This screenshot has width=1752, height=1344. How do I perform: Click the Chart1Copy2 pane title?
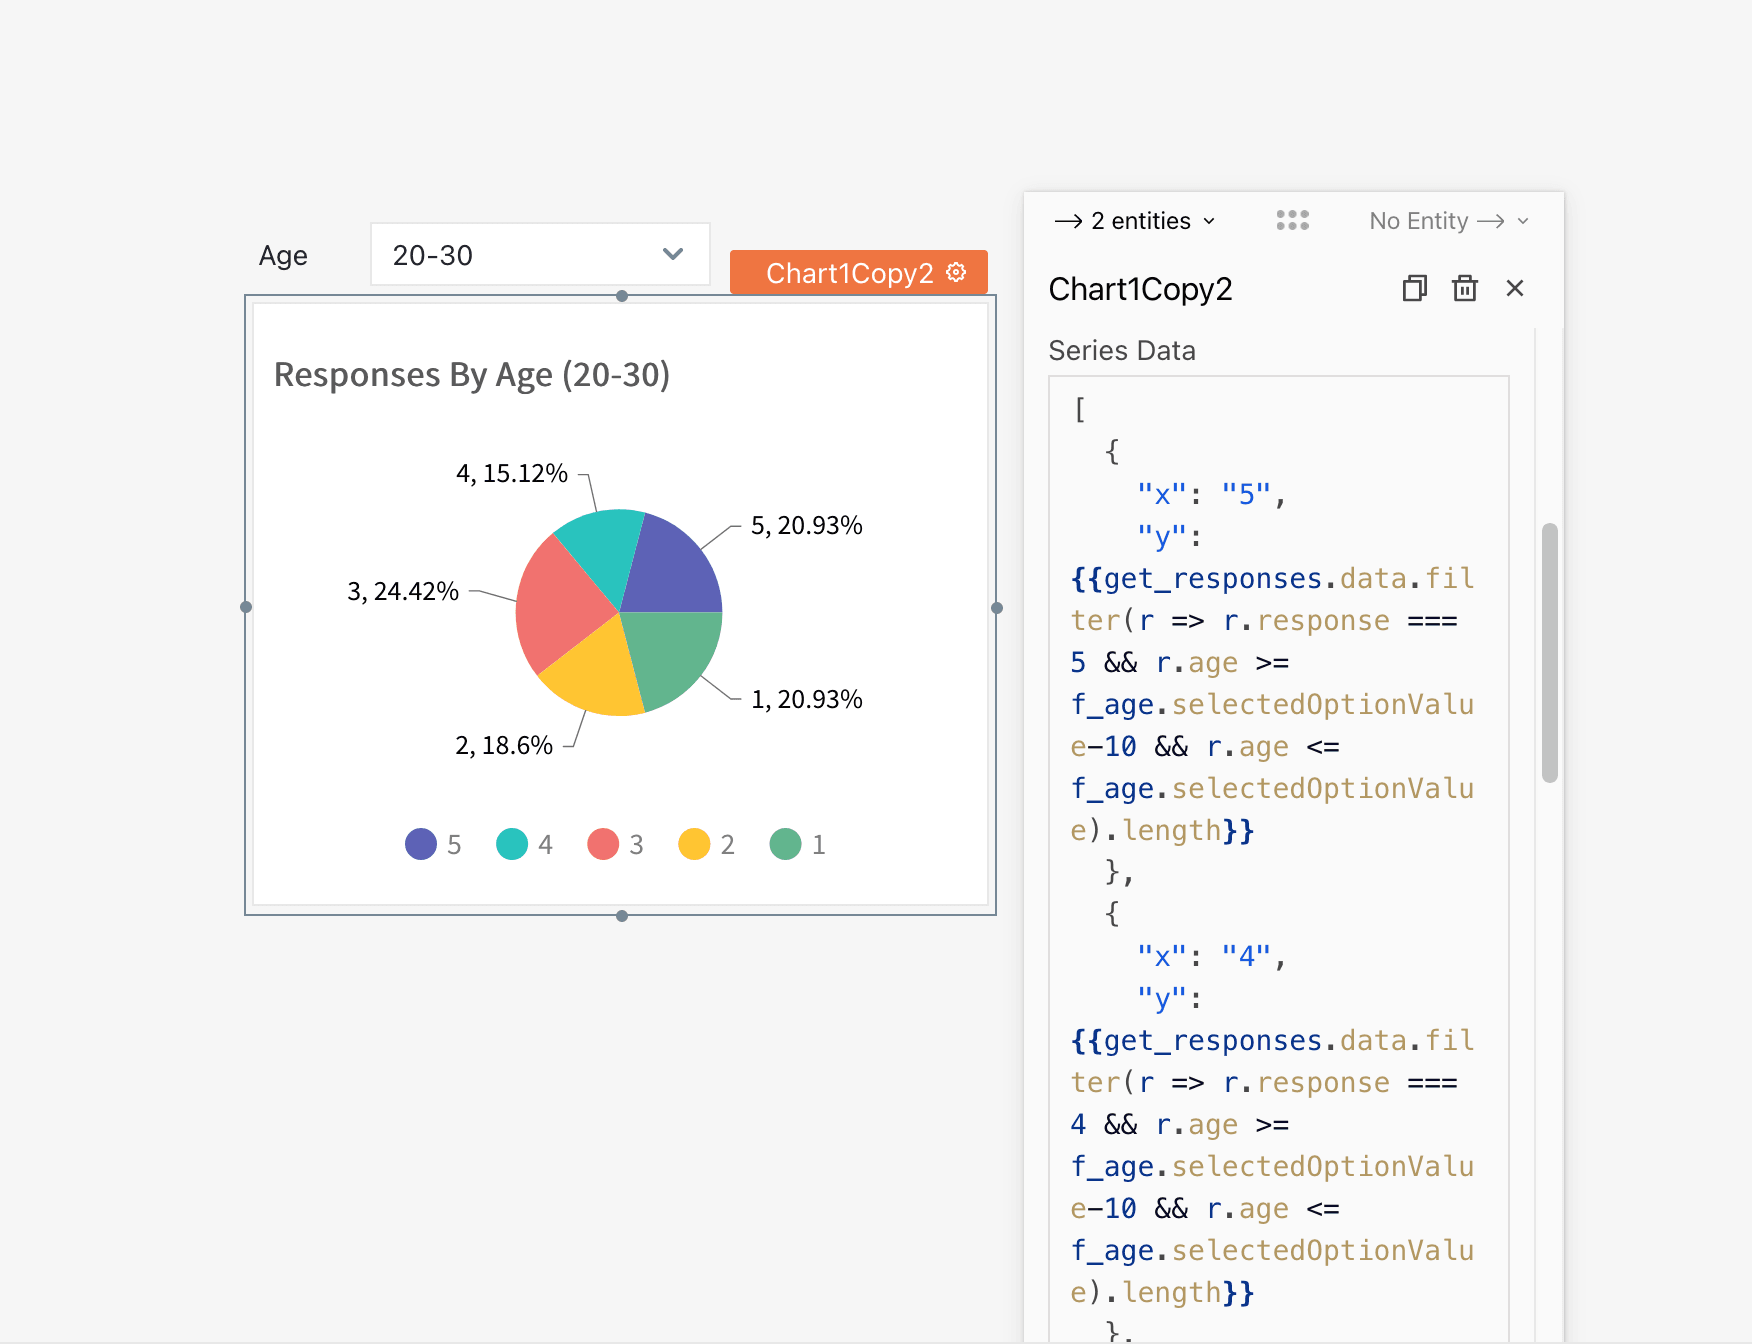click(1140, 289)
